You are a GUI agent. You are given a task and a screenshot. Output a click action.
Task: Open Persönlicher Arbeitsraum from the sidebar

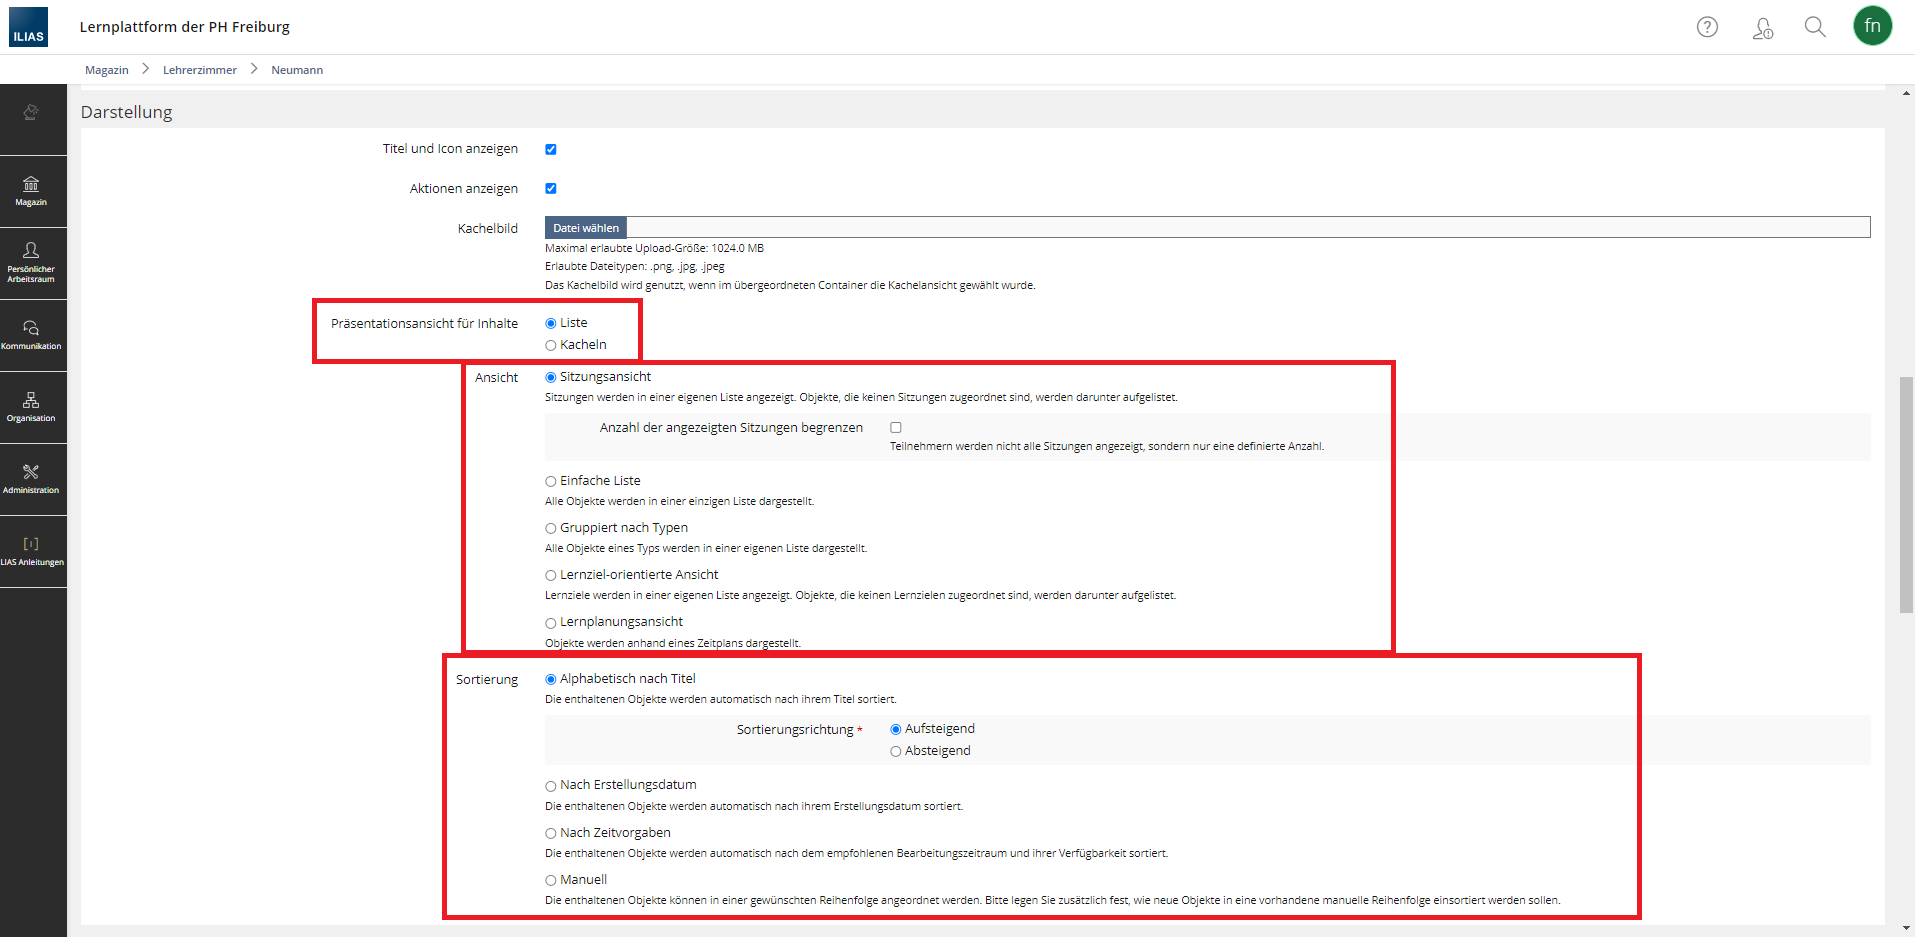coord(31,262)
